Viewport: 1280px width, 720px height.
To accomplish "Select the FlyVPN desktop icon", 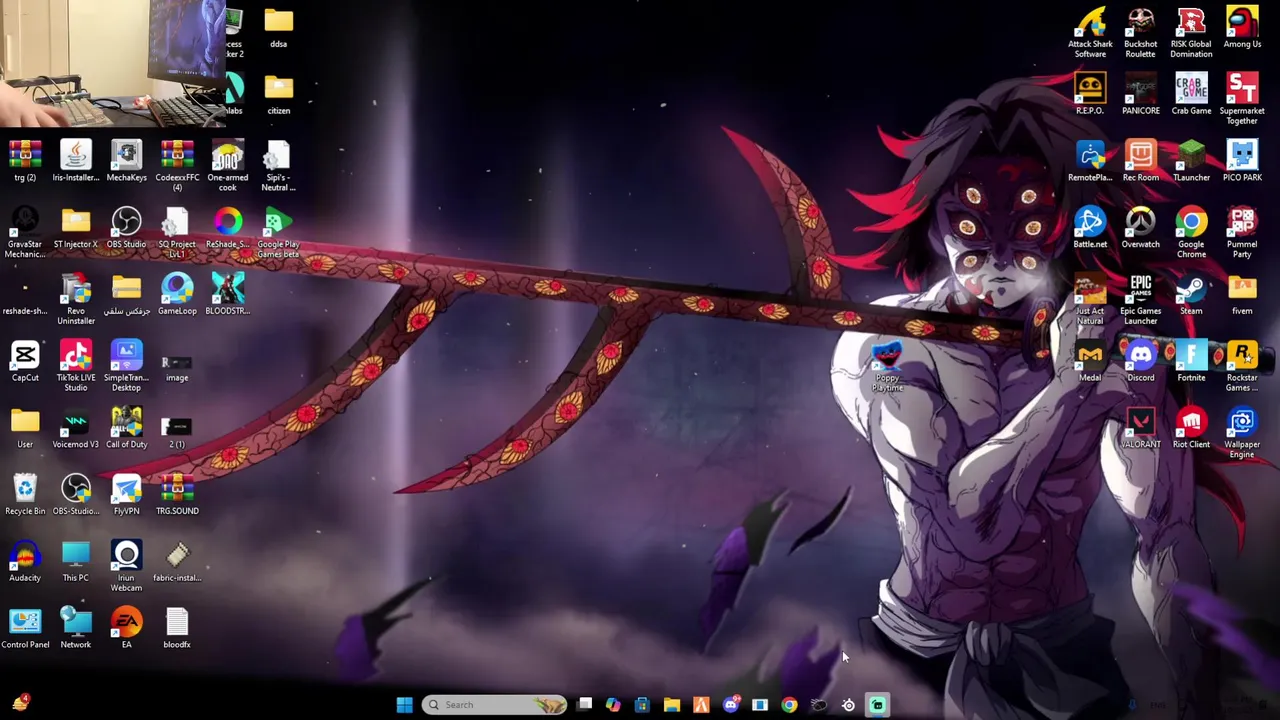I will coord(126,495).
